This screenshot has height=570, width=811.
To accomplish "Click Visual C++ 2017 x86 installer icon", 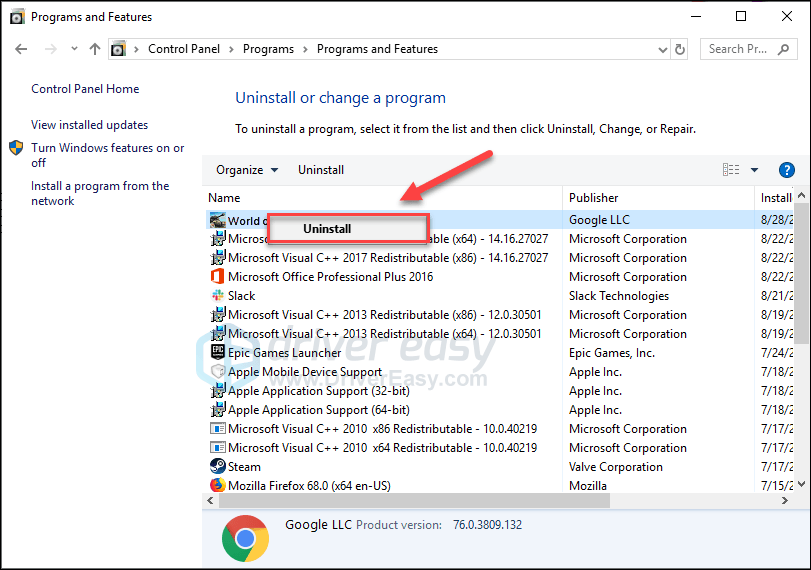I will [218, 257].
